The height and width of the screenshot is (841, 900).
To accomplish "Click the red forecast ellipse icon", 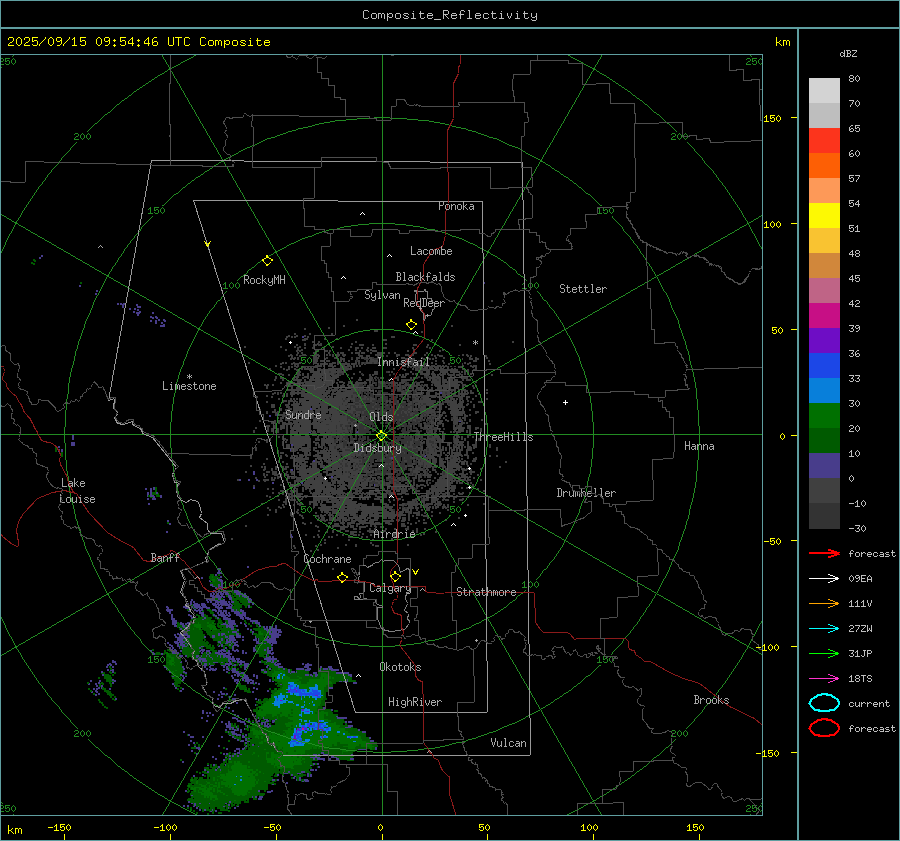I will [x=824, y=728].
